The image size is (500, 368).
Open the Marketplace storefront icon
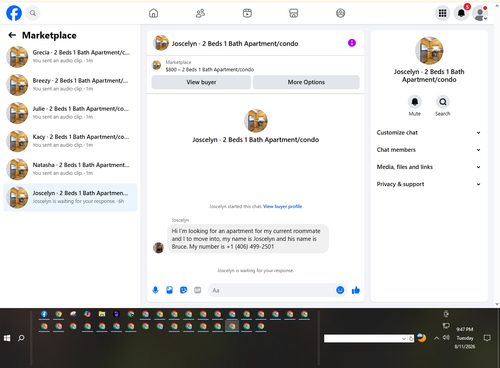pos(294,13)
